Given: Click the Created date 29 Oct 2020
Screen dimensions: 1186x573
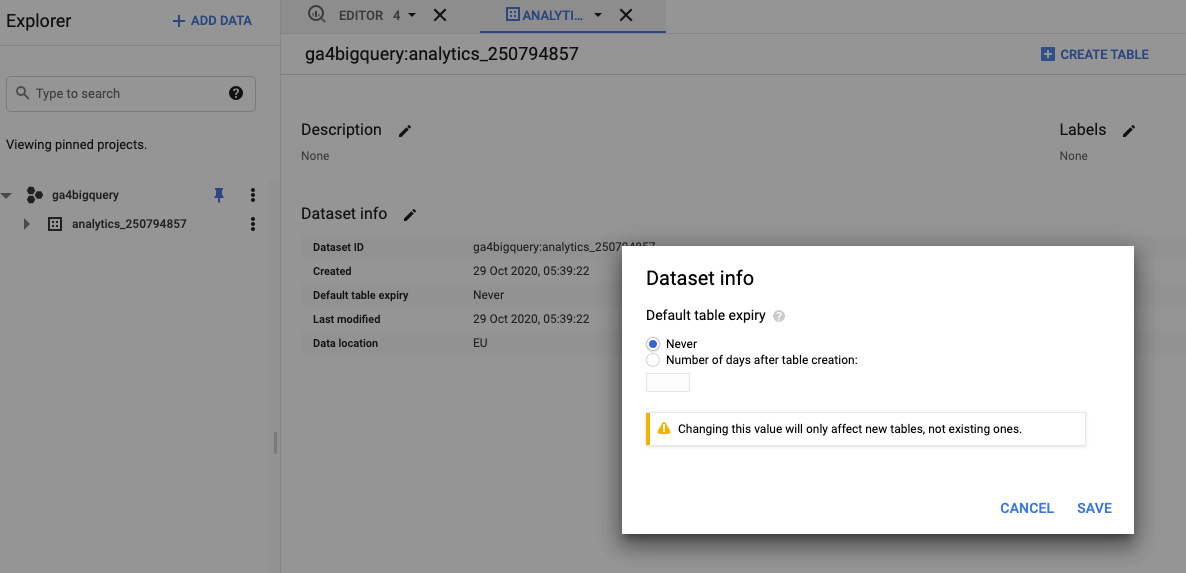Looking at the screenshot, I should click(531, 271).
